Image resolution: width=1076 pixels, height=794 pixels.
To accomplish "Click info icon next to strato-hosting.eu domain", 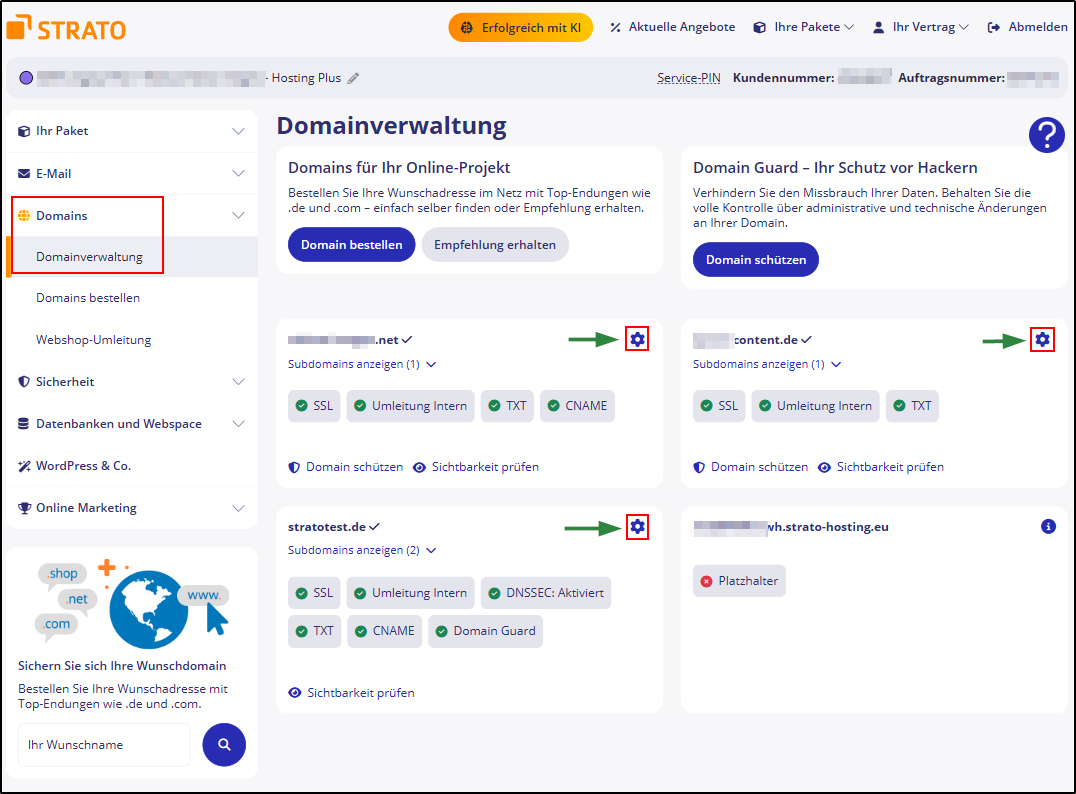I will (1048, 526).
